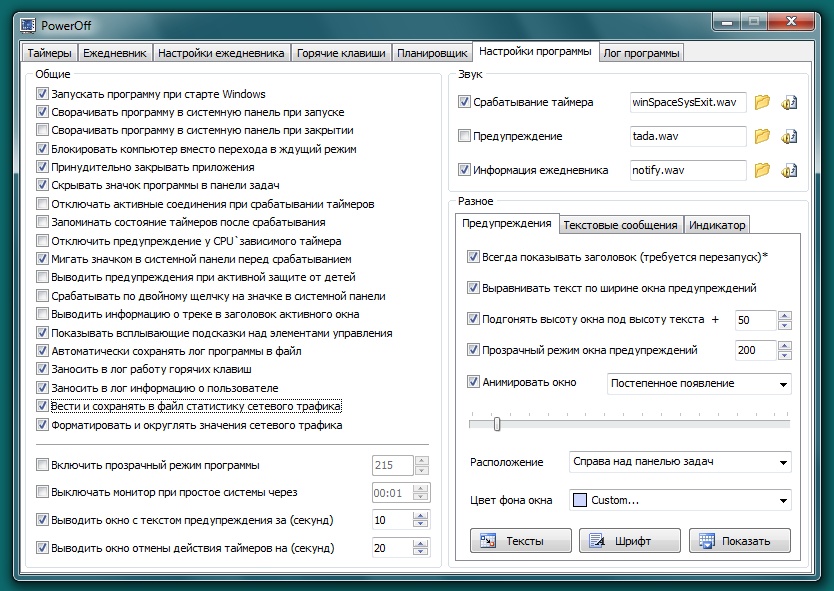Click the warning seconds field showing 10
This screenshot has height=591, width=834.
(393, 520)
